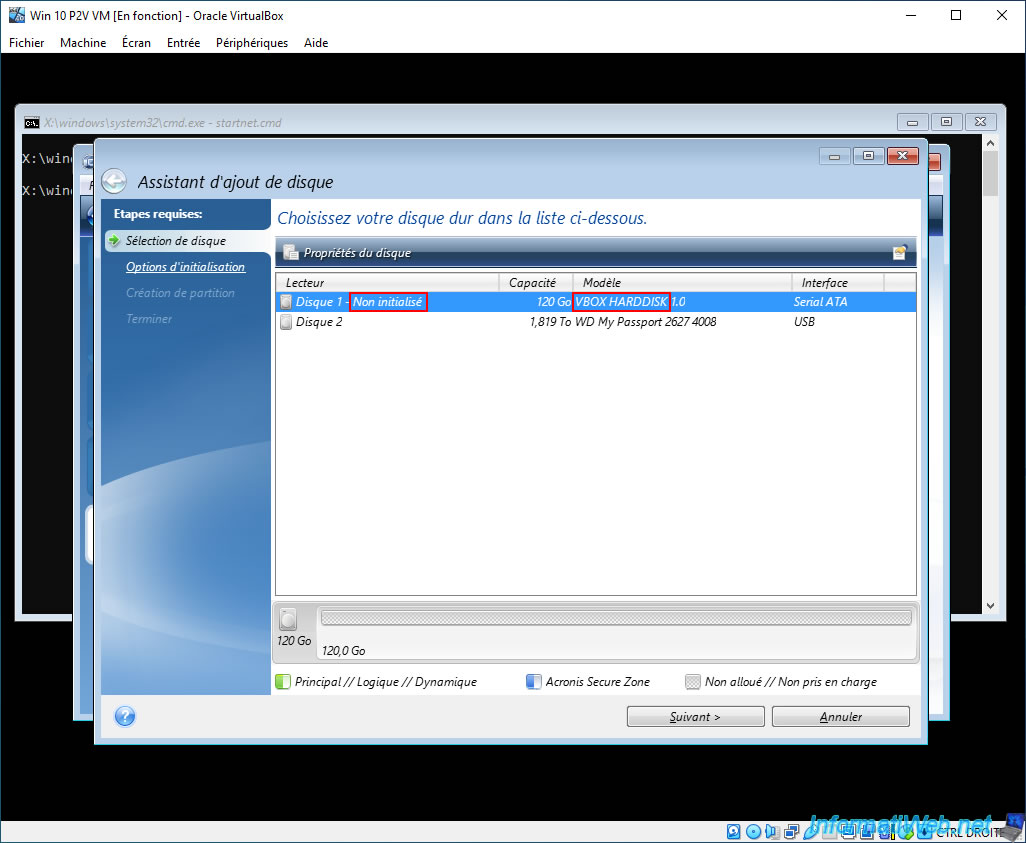This screenshot has width=1026, height=843.
Task: Click the back arrow in wizard header
Action: coord(114,181)
